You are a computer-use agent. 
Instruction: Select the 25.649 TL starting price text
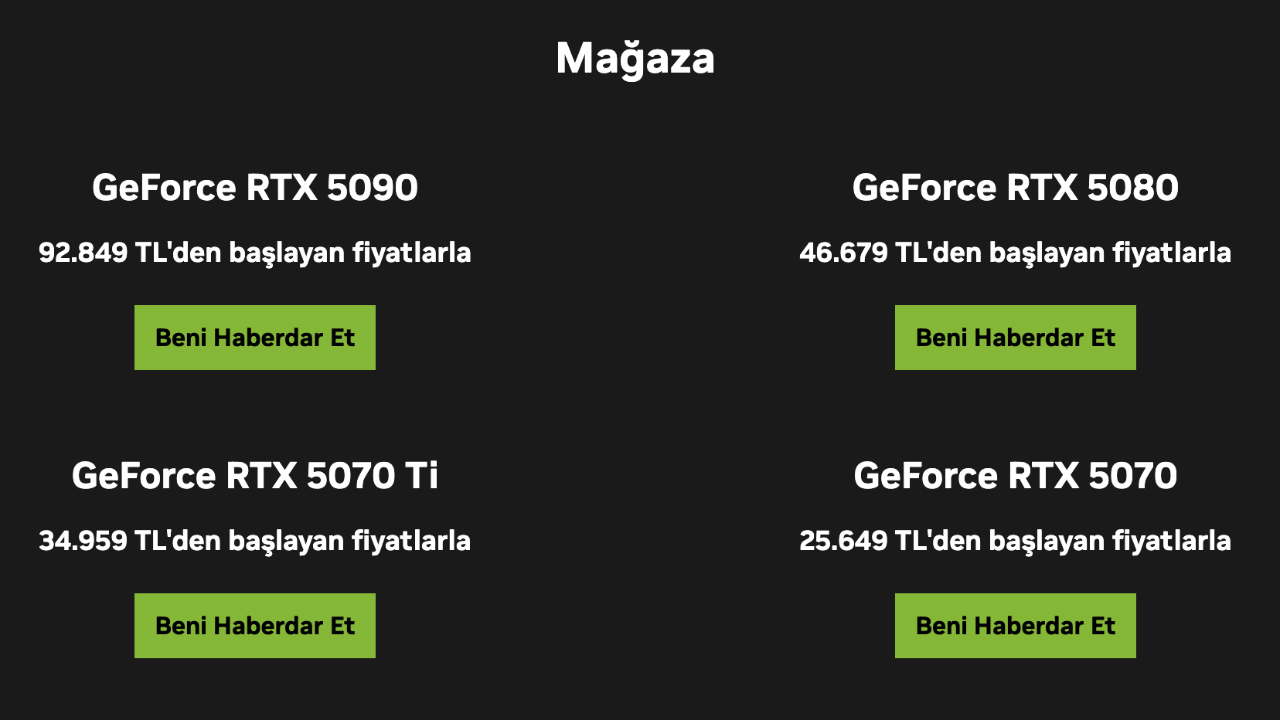coord(1015,541)
